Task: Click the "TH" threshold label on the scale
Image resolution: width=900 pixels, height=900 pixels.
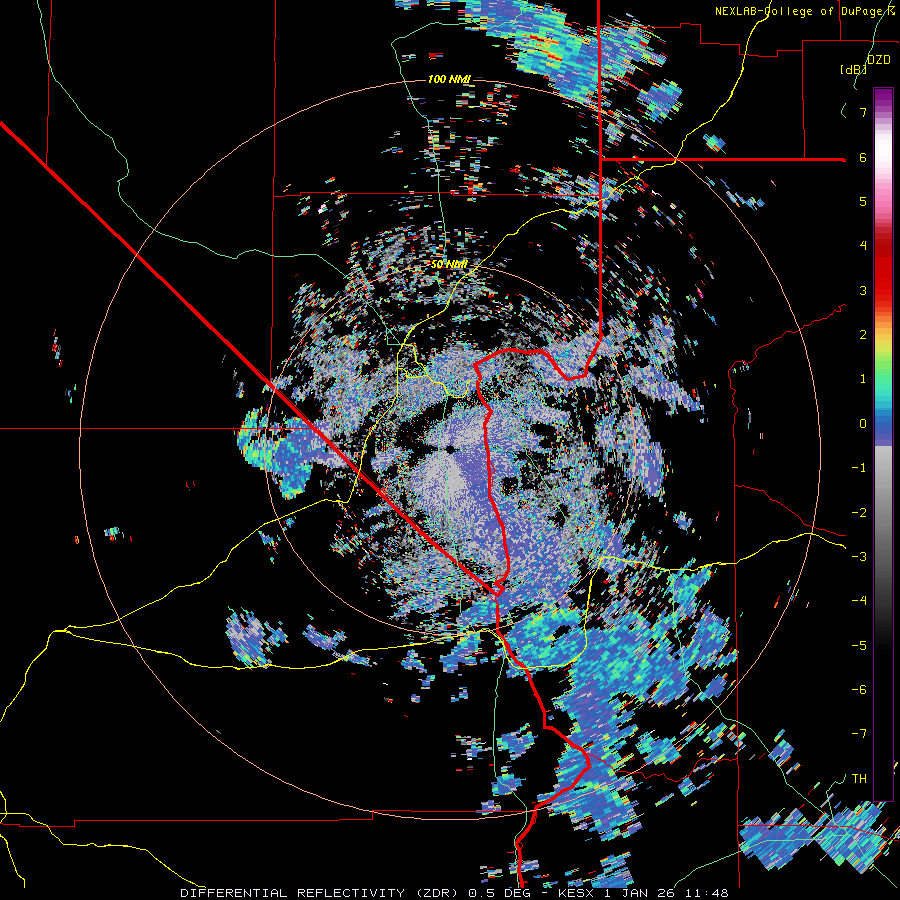Action: 859,779
